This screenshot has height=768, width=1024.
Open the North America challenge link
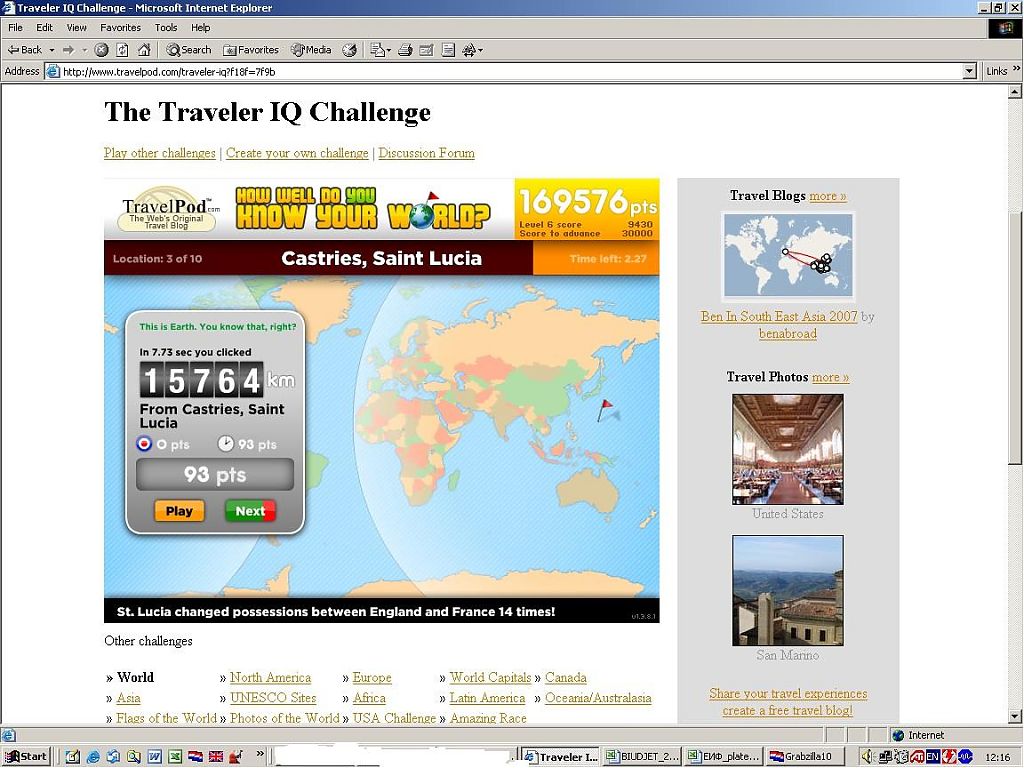pyautogui.click(x=270, y=678)
